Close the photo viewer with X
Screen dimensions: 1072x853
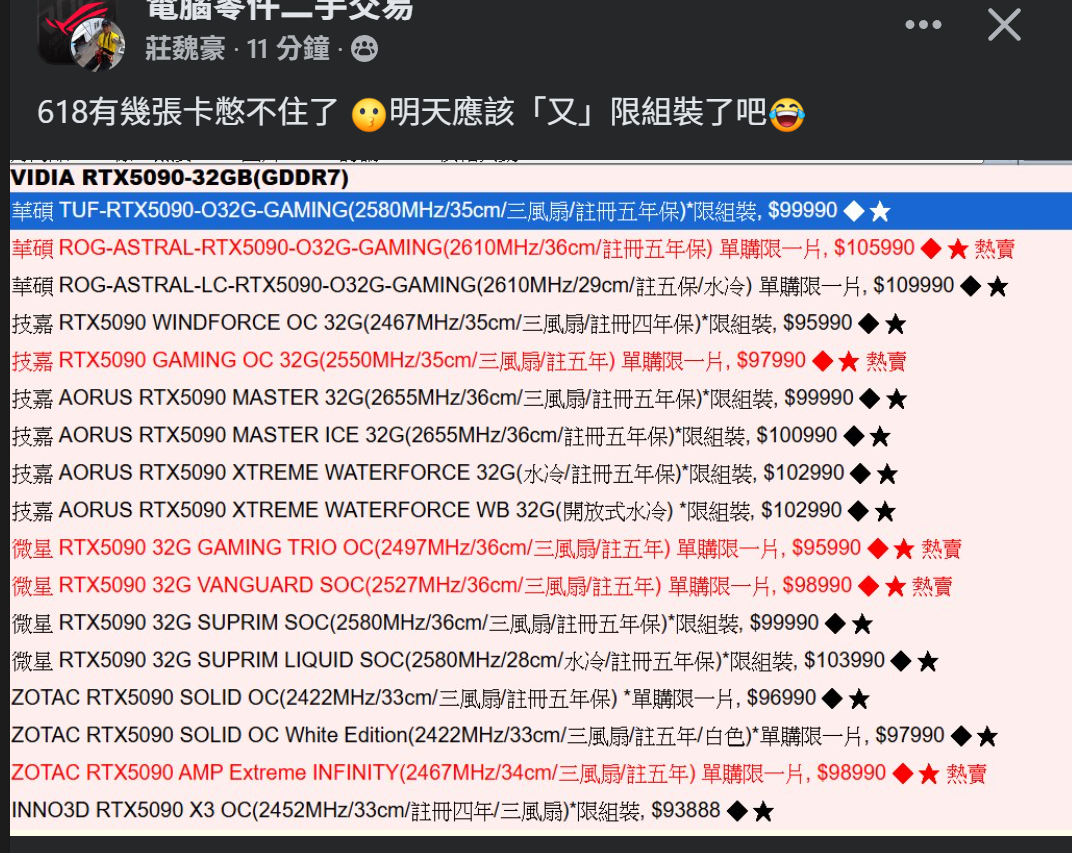point(1004,25)
